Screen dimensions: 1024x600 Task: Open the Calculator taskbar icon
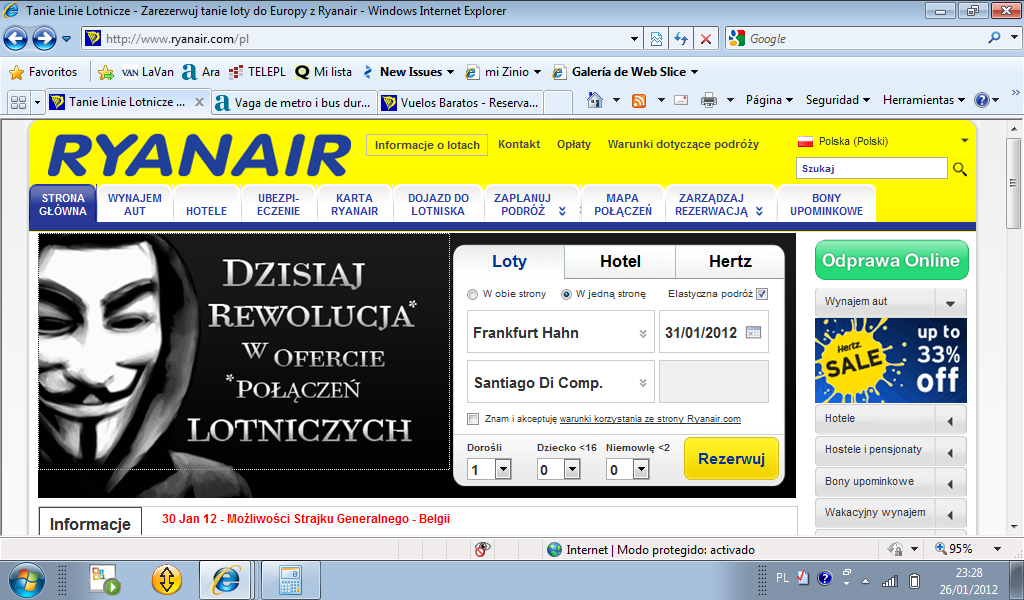tap(291, 580)
